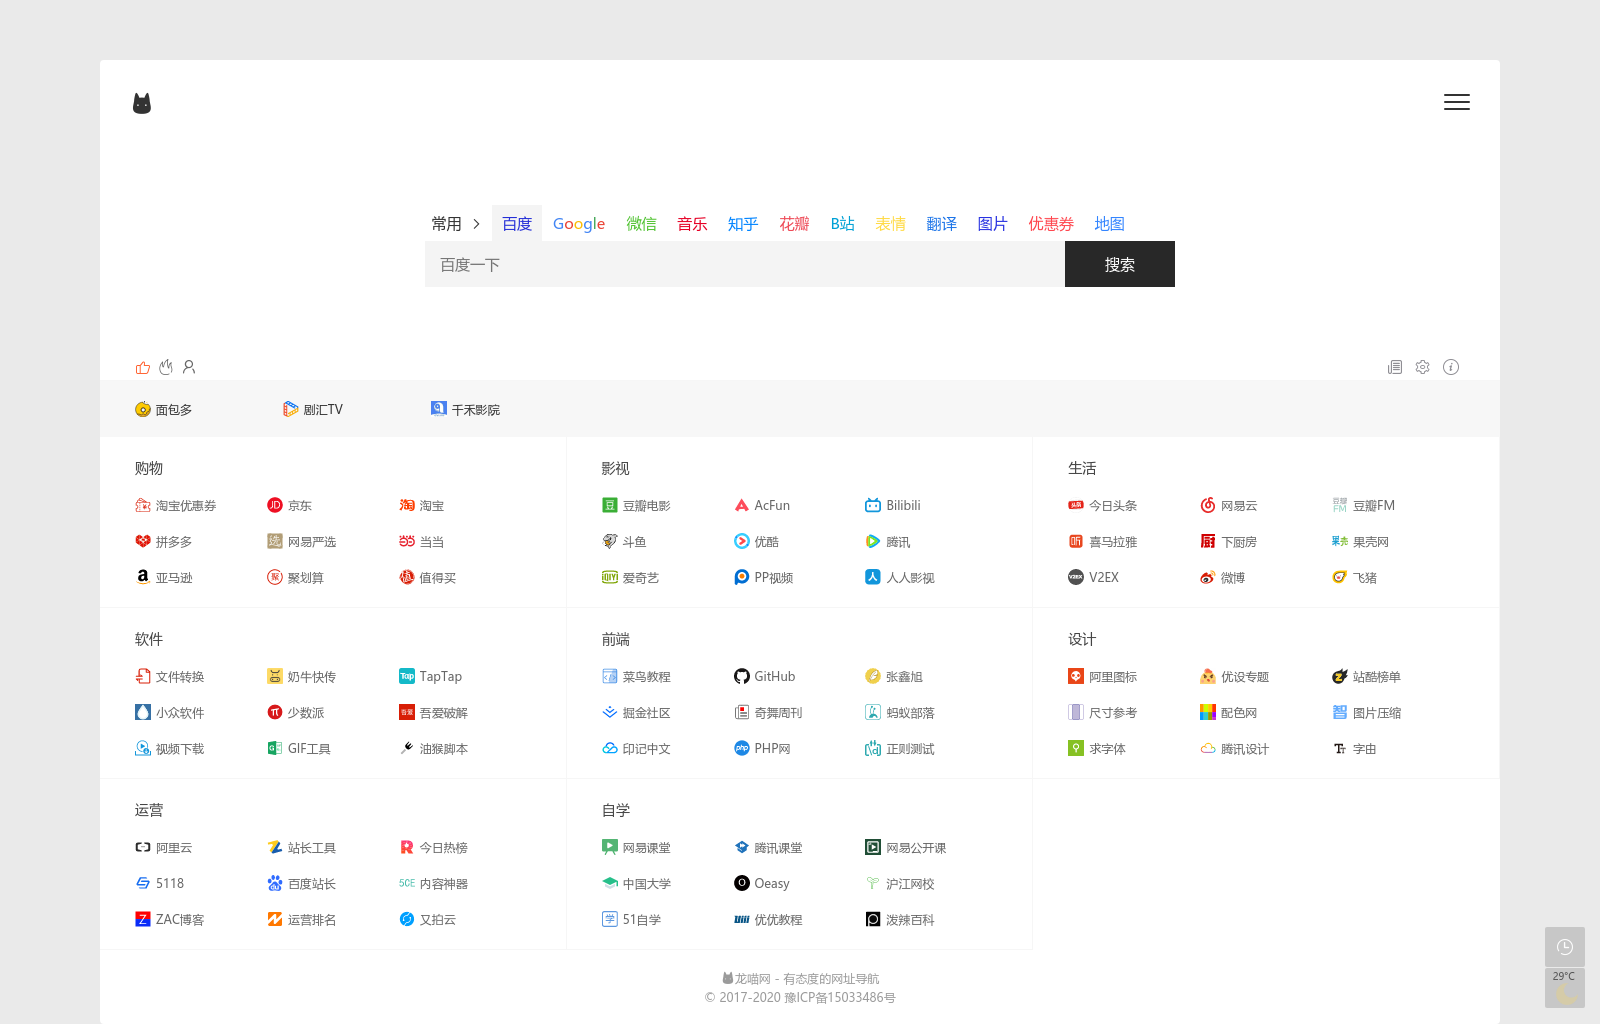Click the AcFun icon

pos(742,505)
